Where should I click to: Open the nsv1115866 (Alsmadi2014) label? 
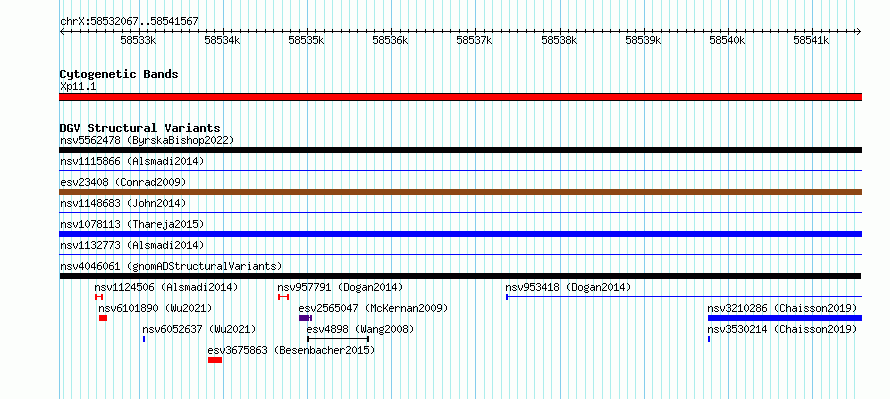click(x=132, y=161)
